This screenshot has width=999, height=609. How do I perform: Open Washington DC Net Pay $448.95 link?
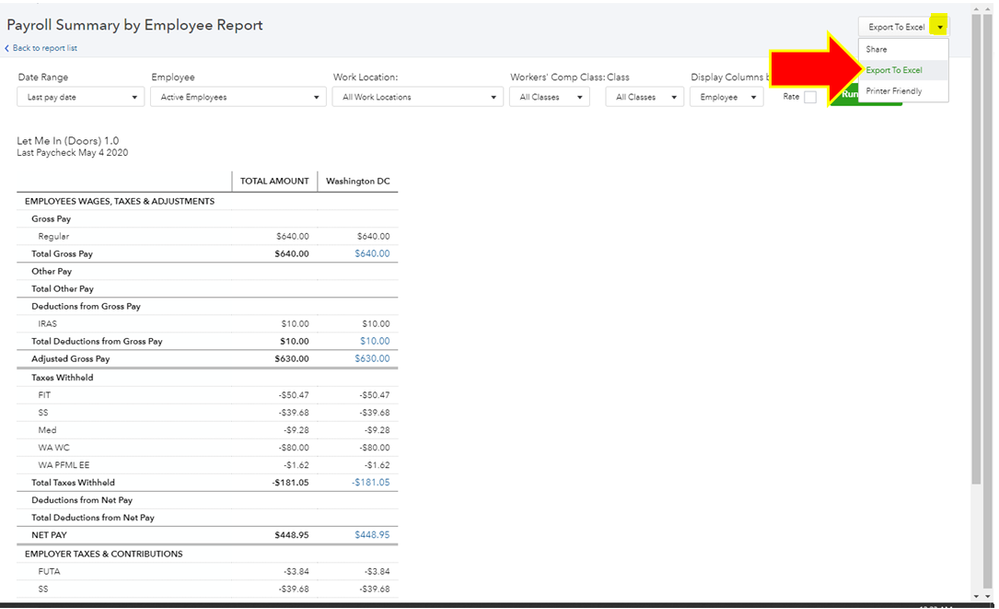tap(372, 535)
